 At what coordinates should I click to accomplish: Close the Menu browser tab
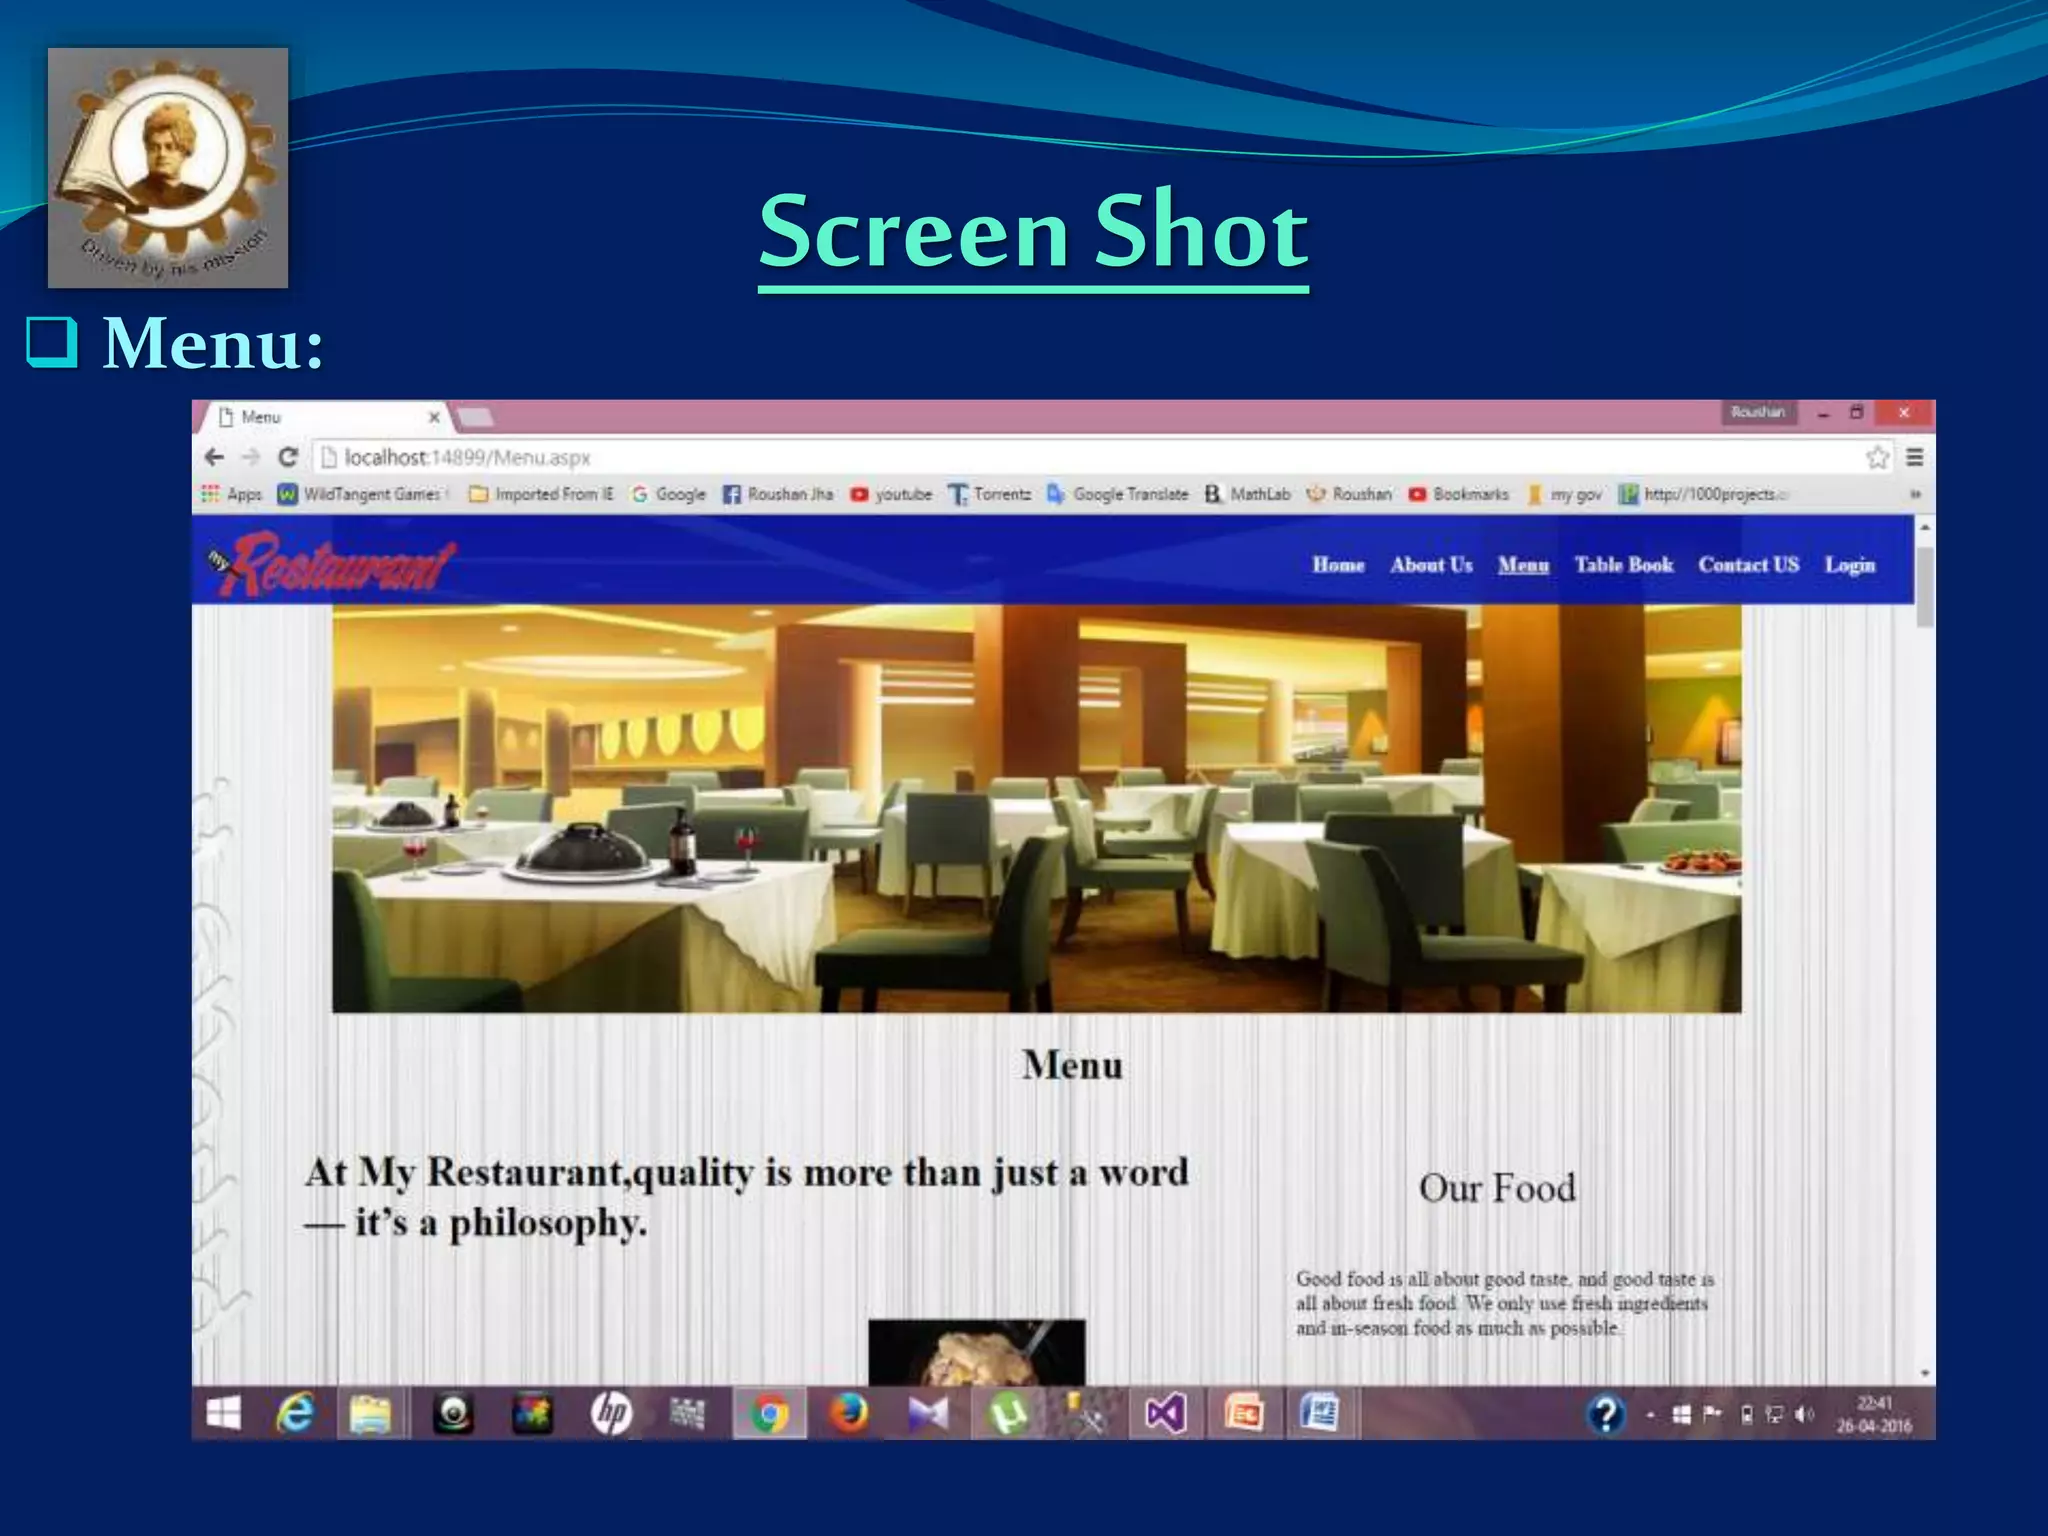tap(434, 417)
